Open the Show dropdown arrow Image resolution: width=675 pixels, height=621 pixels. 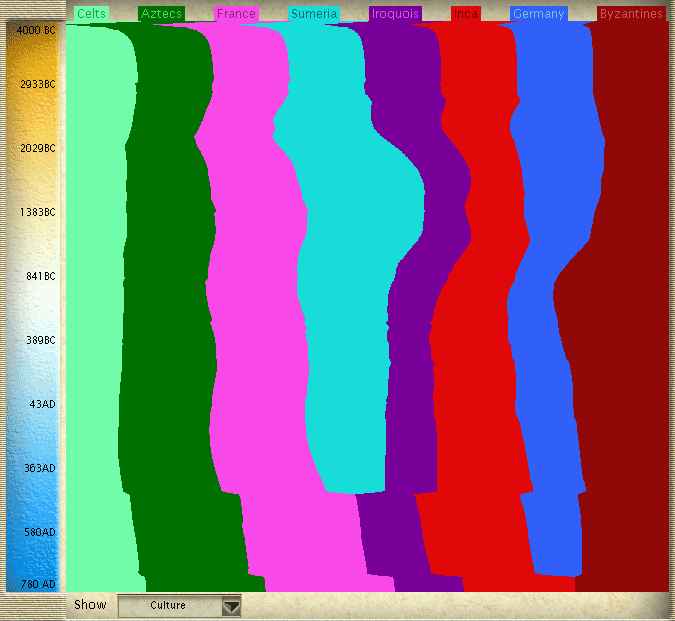coord(231,606)
